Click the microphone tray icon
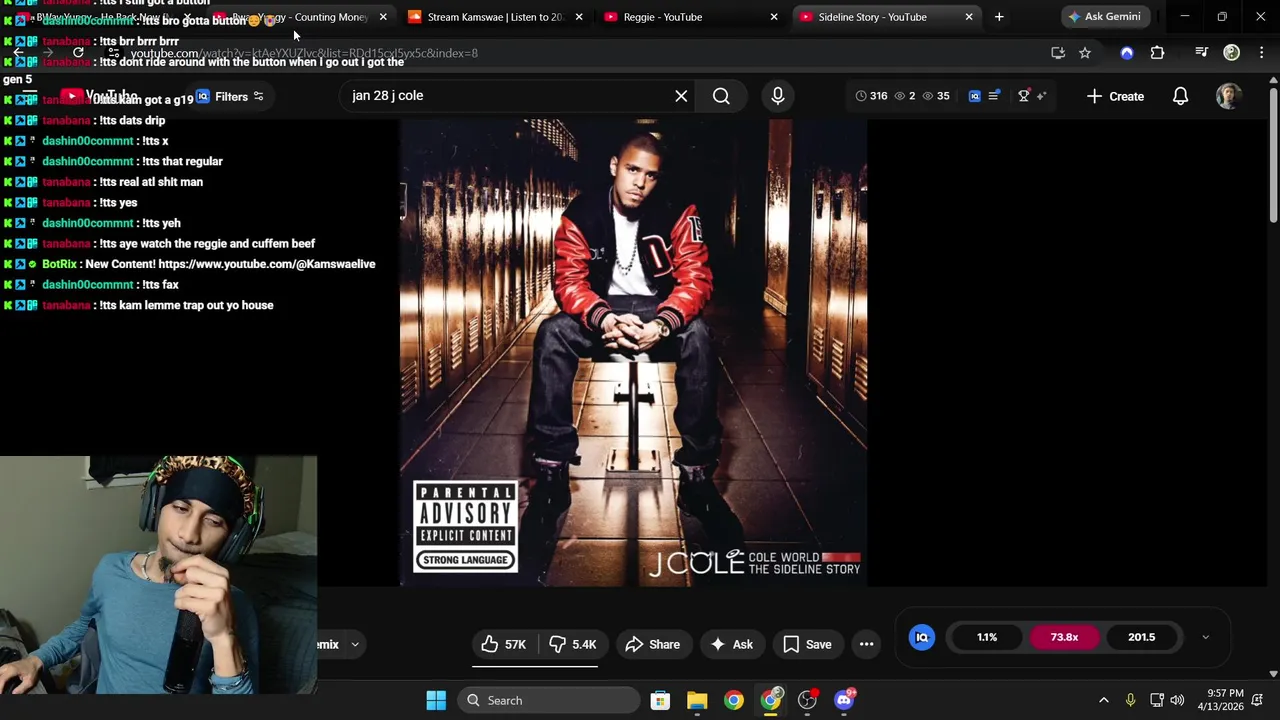The image size is (1280, 720). pos(1130,700)
